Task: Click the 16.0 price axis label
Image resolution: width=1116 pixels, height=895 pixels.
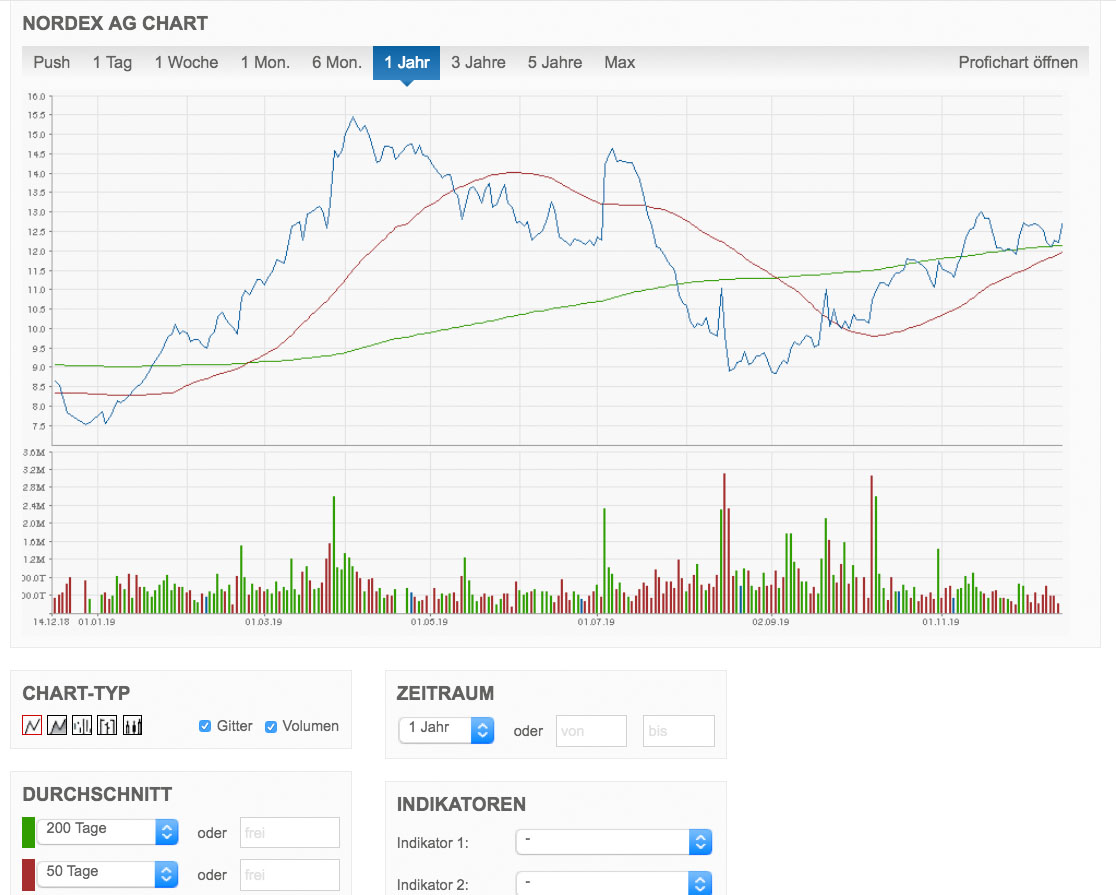Action: pos(36,96)
